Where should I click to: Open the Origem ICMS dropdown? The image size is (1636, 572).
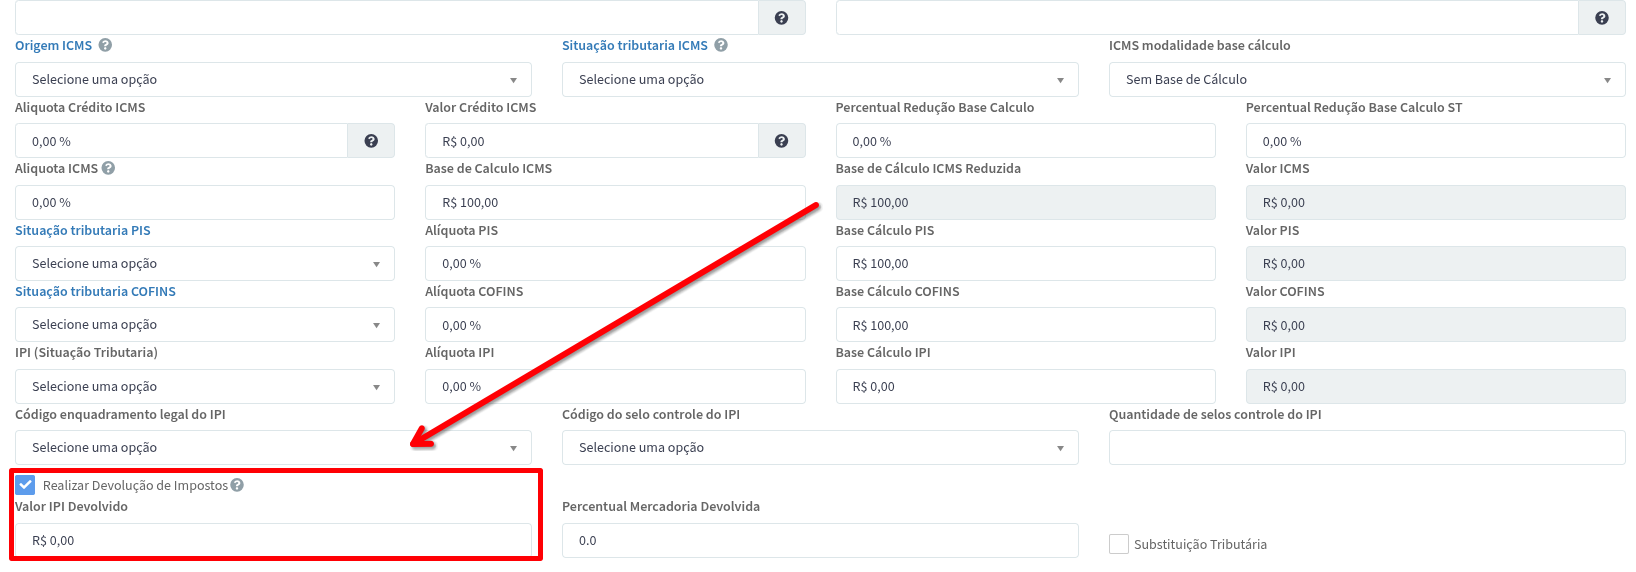(273, 80)
